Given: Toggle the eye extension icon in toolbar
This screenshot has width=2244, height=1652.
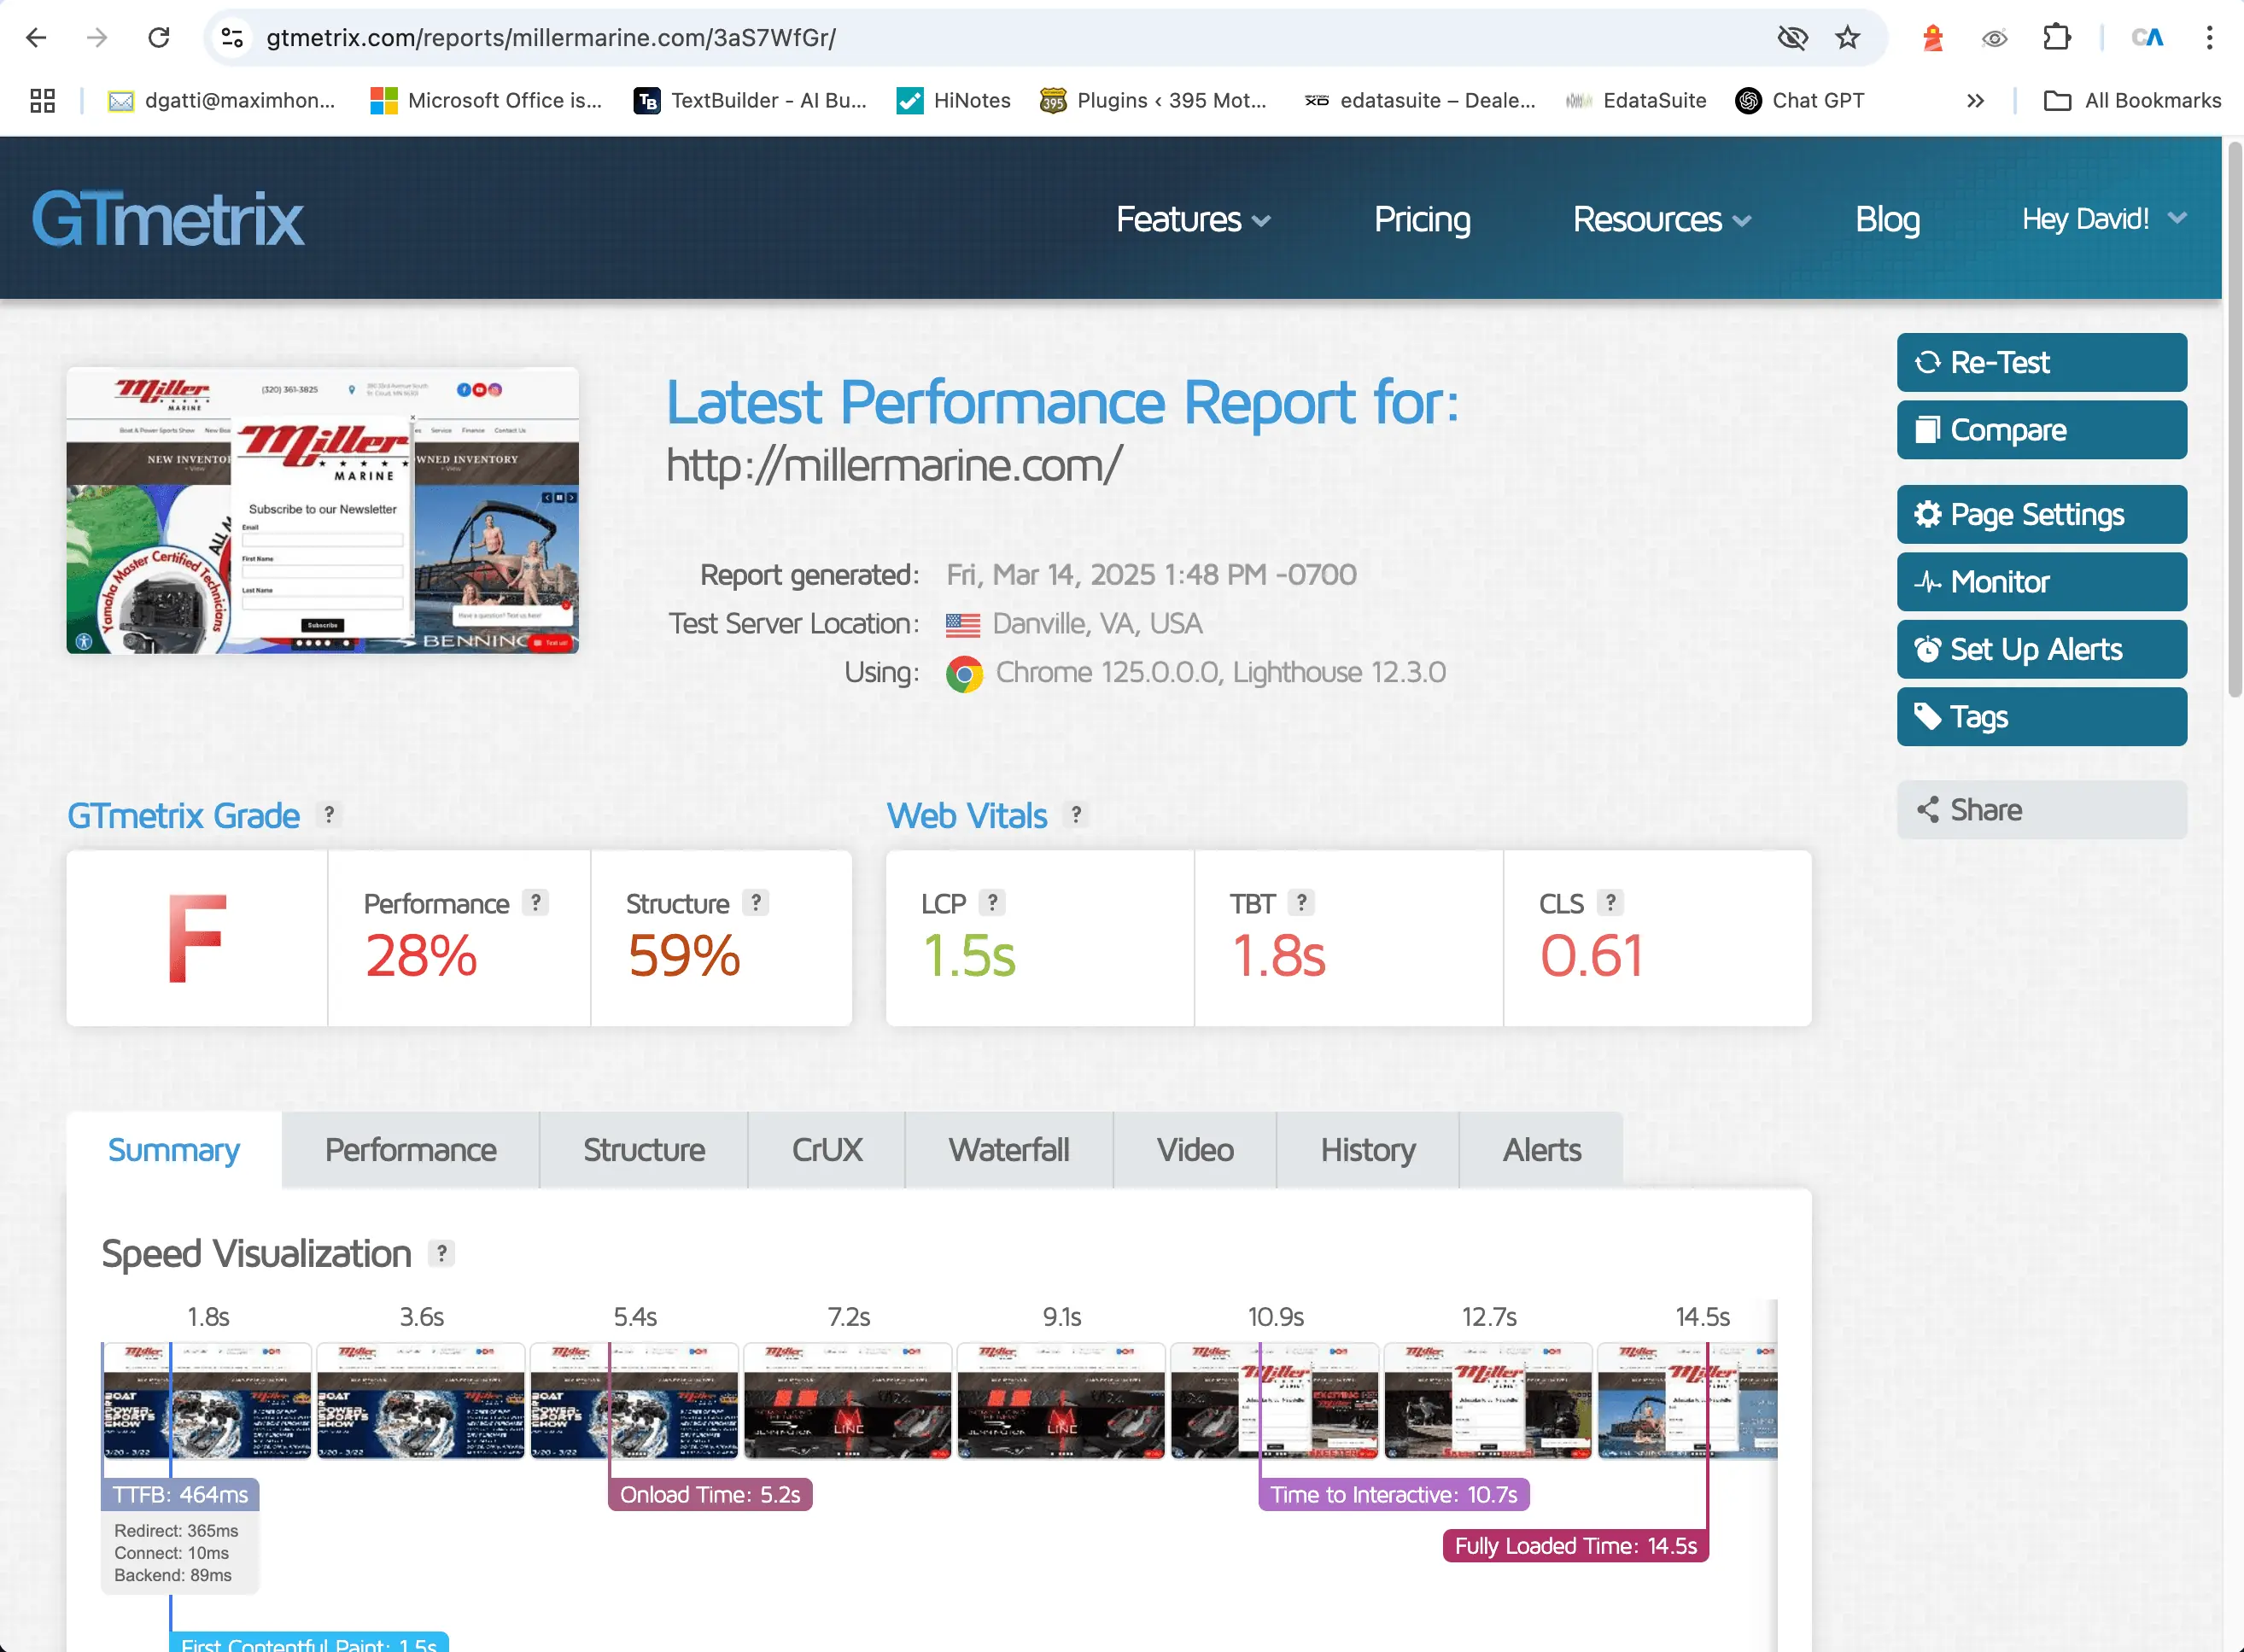Looking at the screenshot, I should pos(1994,38).
